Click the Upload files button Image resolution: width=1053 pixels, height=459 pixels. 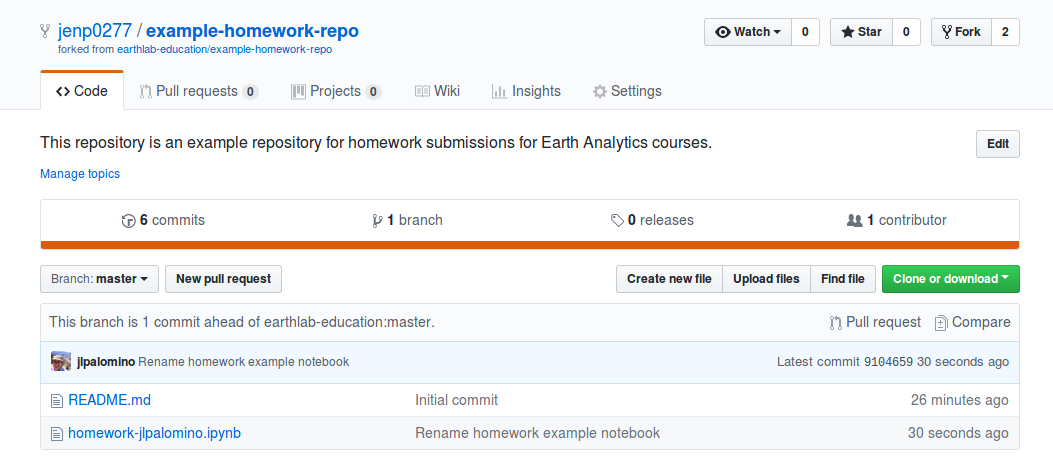click(766, 279)
